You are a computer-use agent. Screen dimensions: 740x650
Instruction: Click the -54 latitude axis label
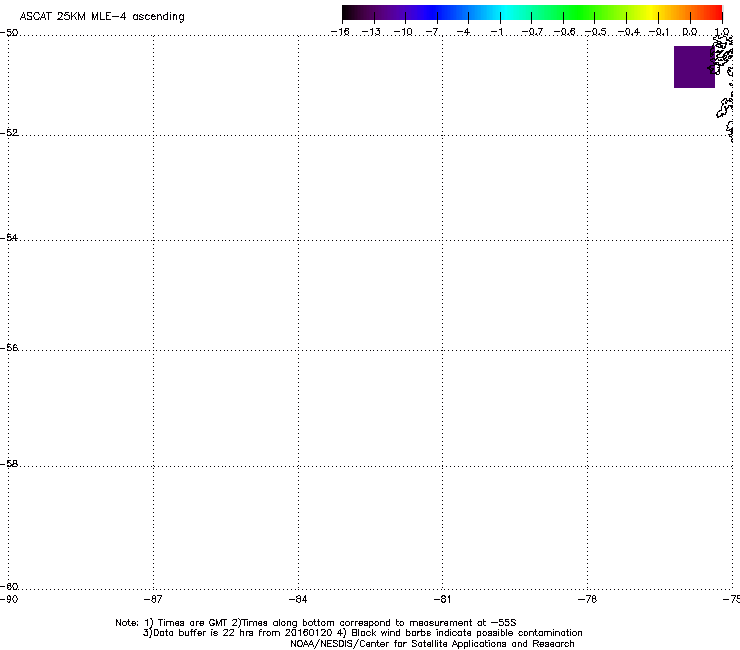[9, 237]
